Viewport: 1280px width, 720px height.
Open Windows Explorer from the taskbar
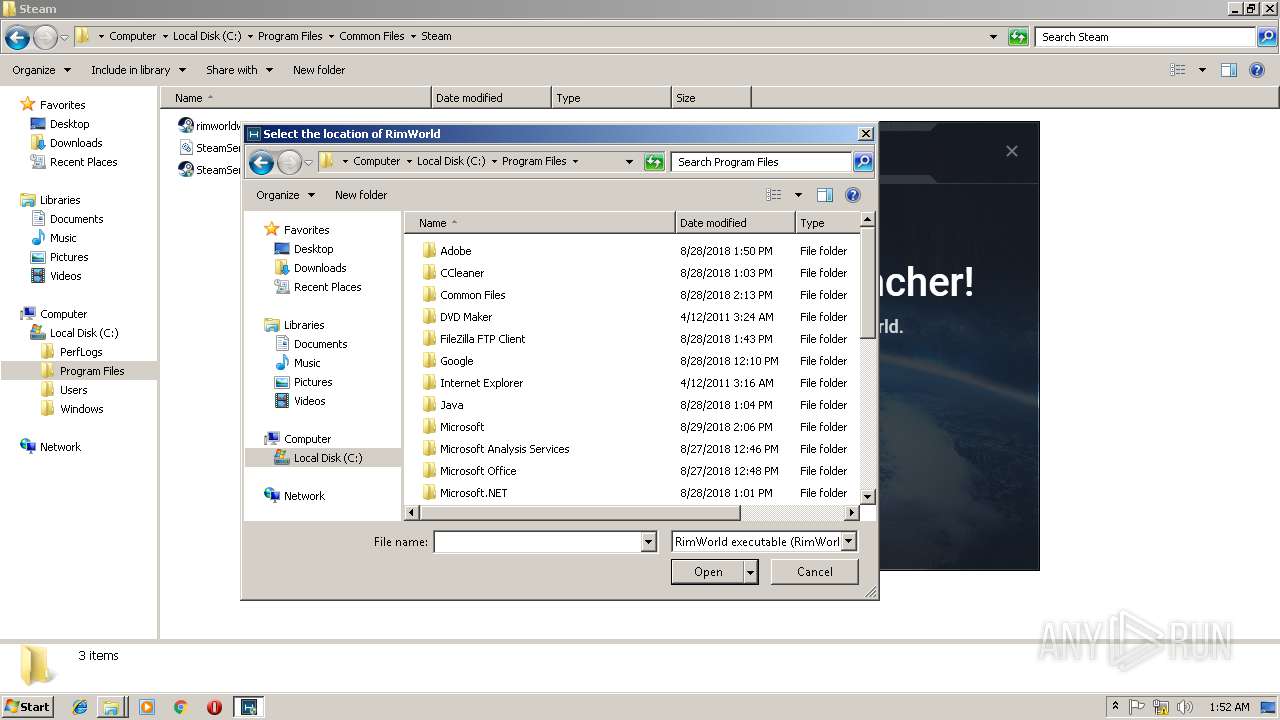(x=111, y=707)
